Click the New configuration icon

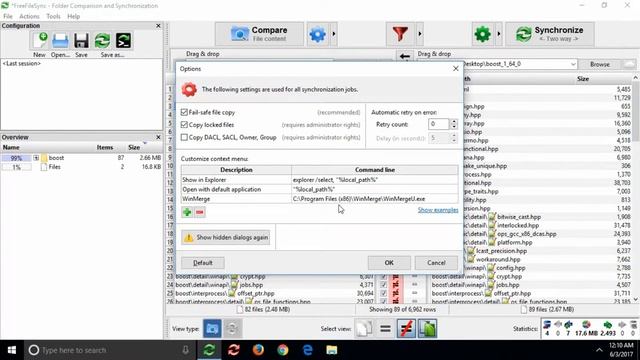(40, 40)
